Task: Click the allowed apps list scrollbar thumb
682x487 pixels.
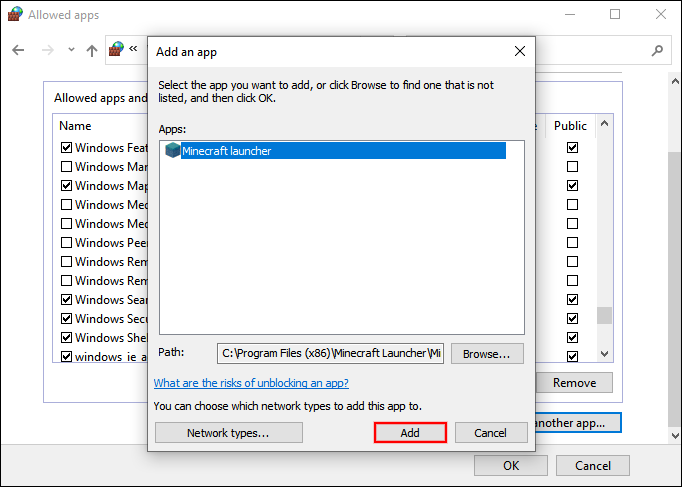Action: [604, 316]
